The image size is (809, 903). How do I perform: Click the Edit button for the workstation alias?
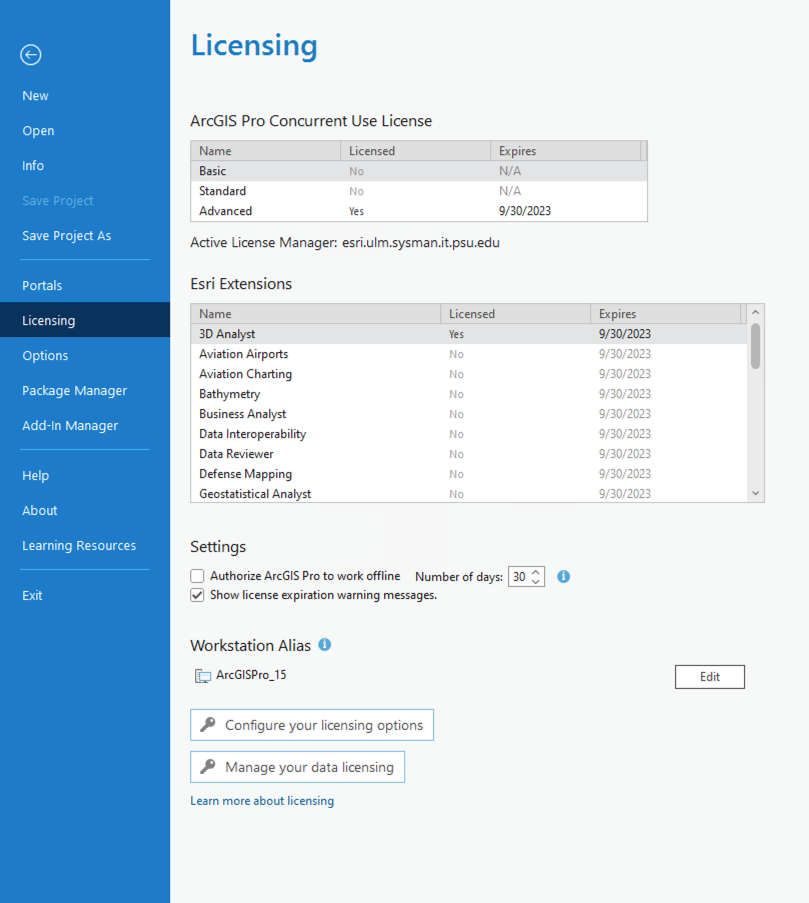click(x=709, y=676)
